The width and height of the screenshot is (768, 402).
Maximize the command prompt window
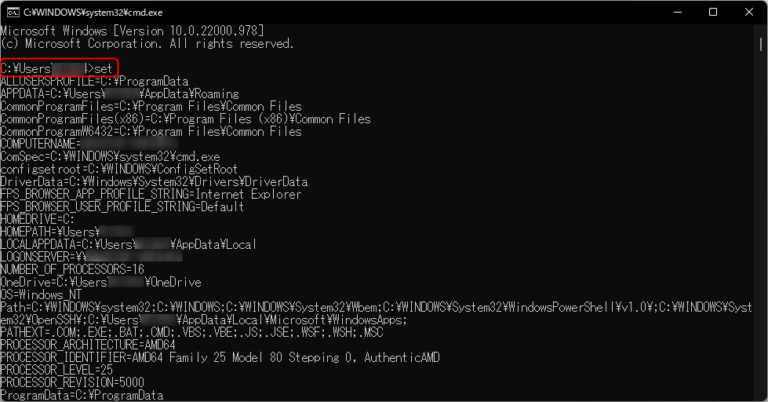712,12
